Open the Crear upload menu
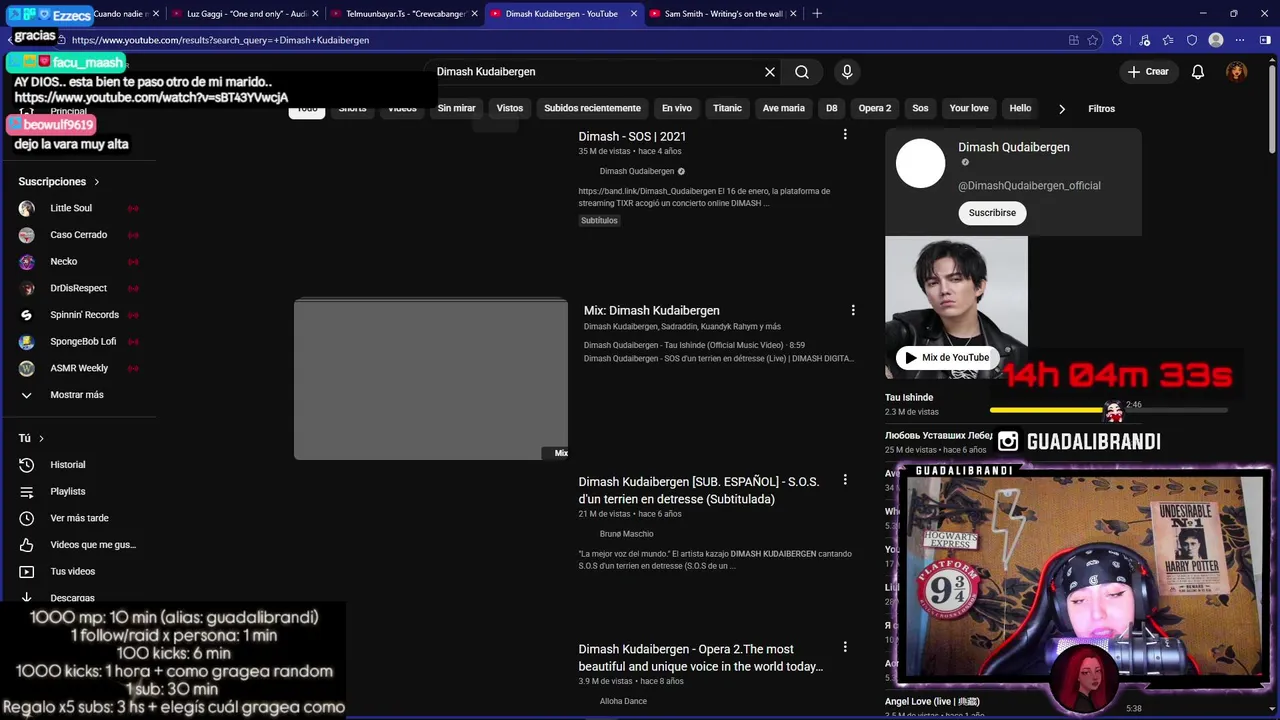 click(x=1148, y=72)
